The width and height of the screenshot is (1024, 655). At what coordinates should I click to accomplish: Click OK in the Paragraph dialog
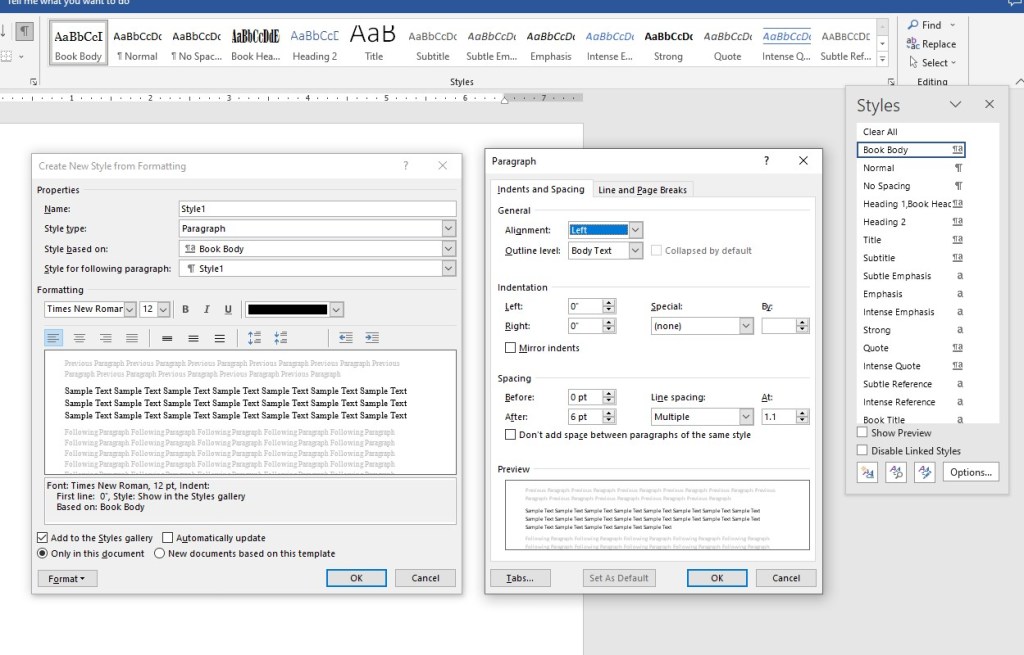[717, 578]
